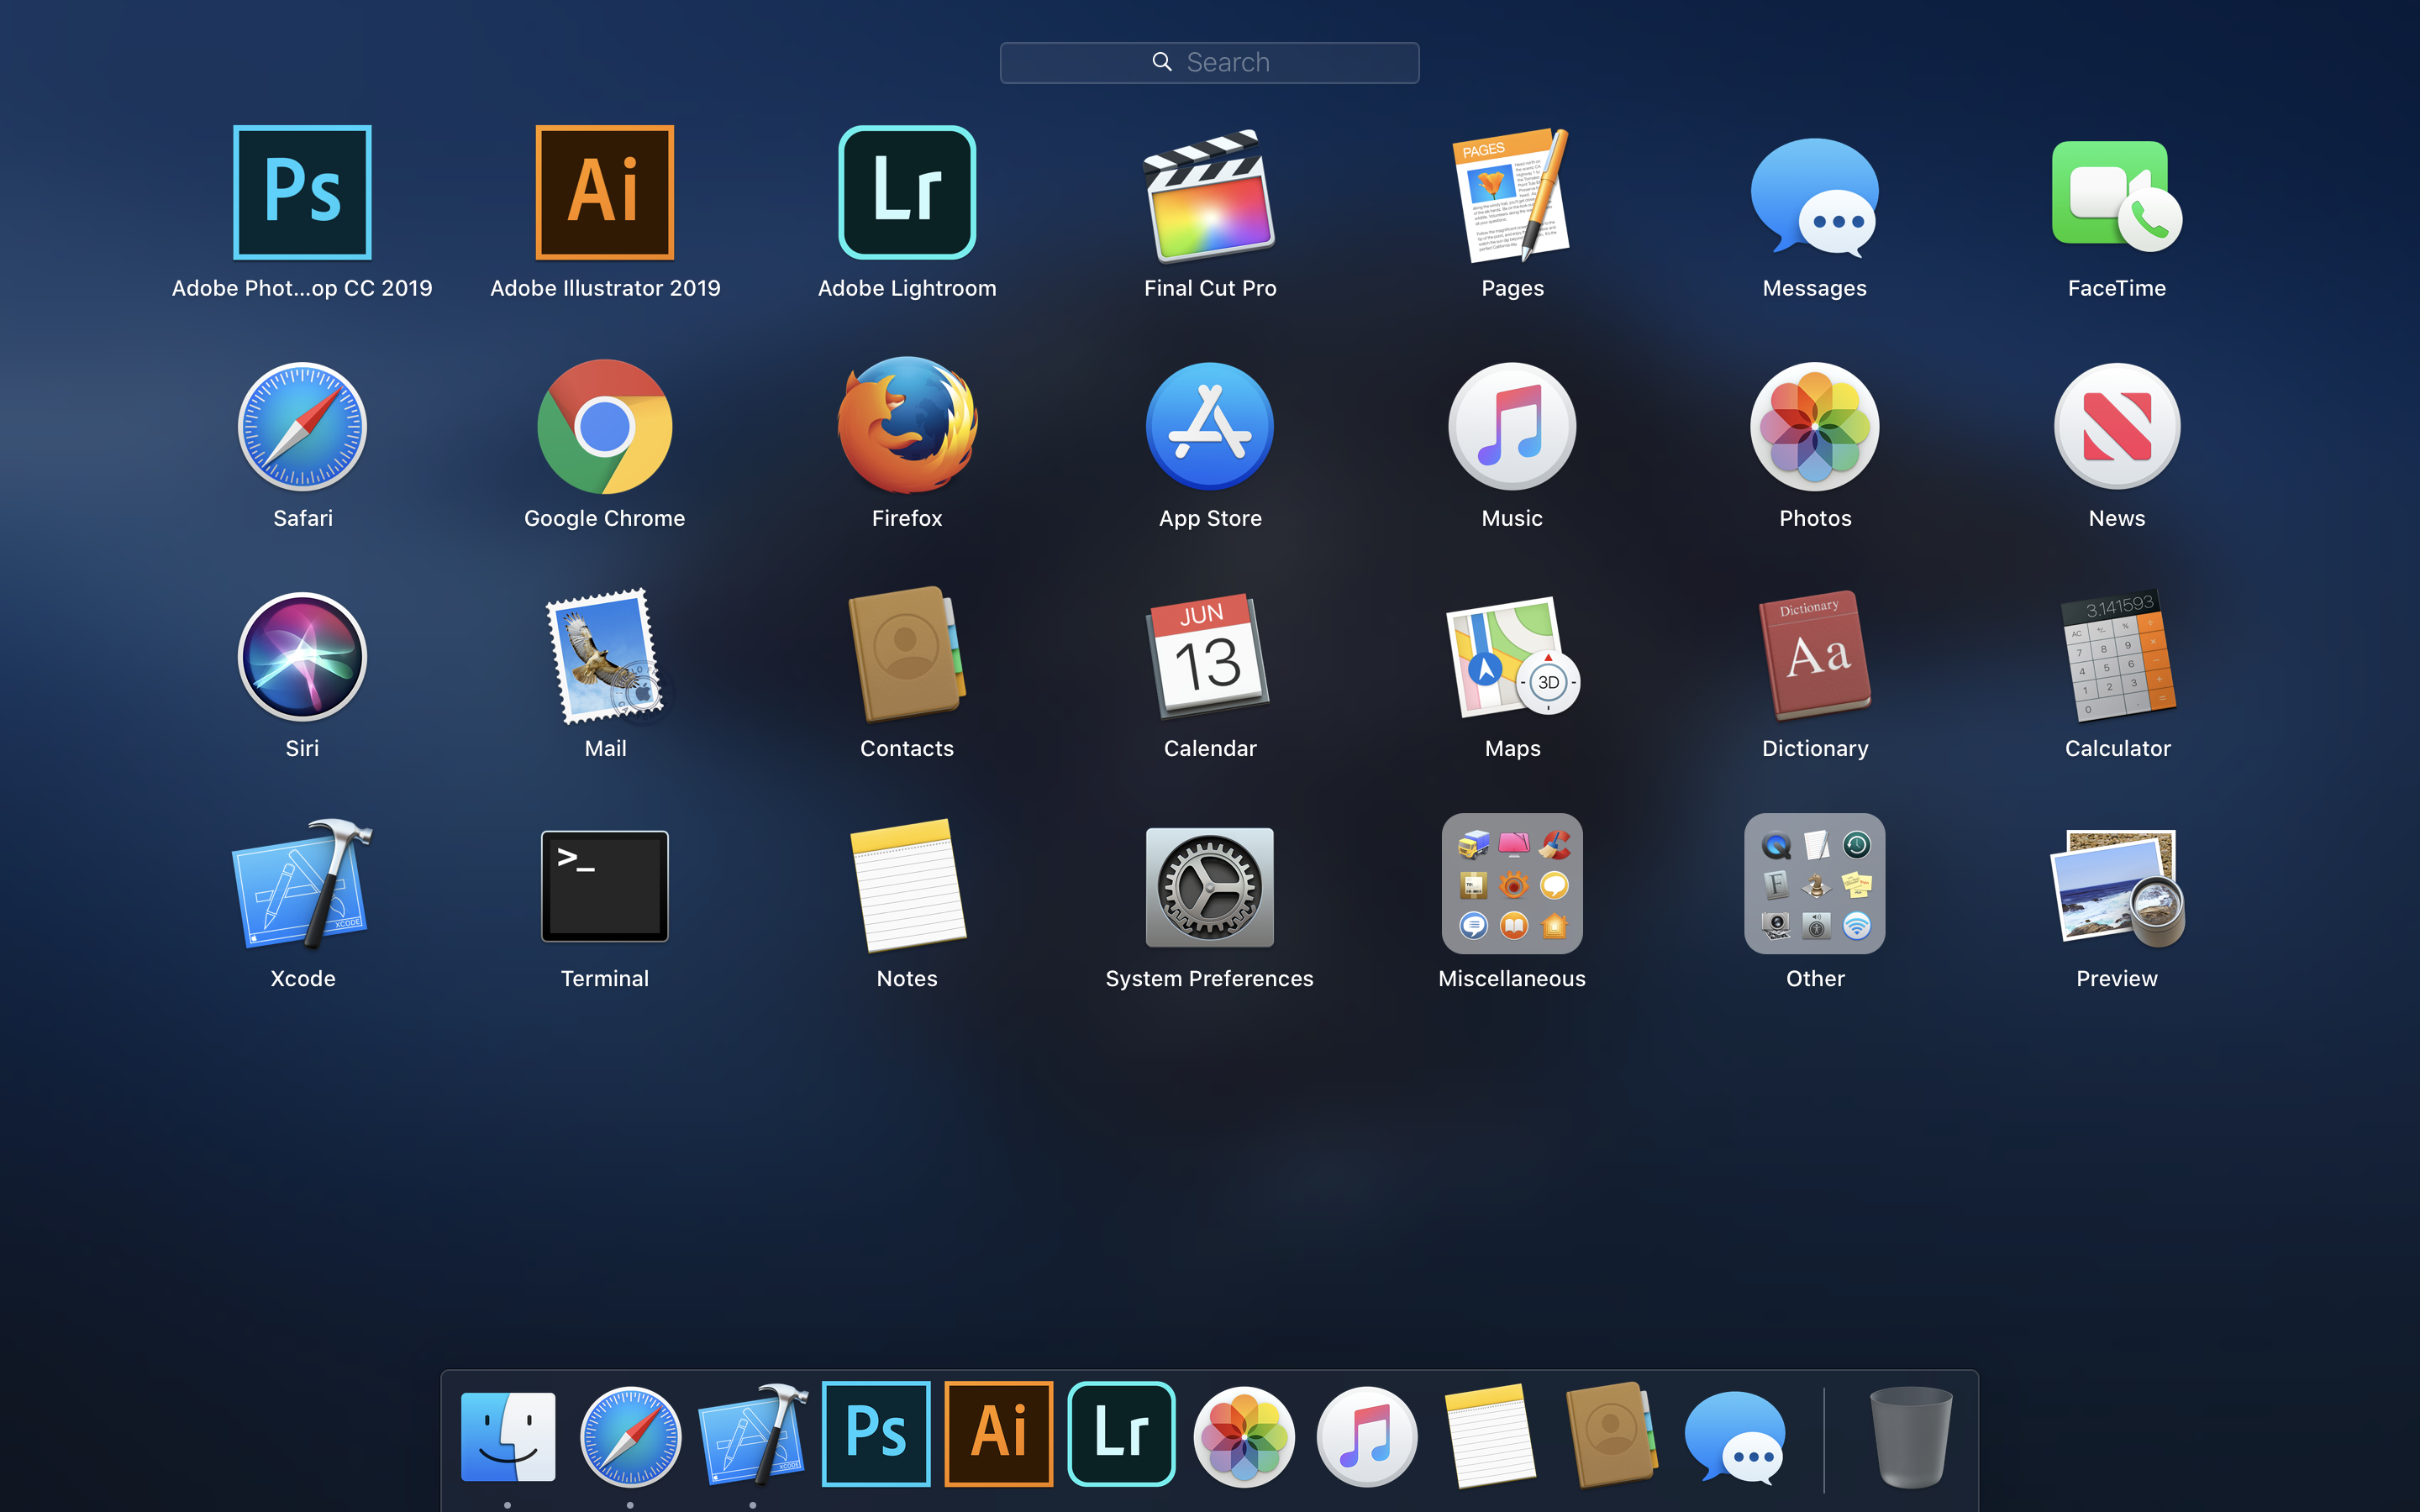2420x1512 pixels.
Task: Click Music icon in the Dock
Action: (1367, 1436)
